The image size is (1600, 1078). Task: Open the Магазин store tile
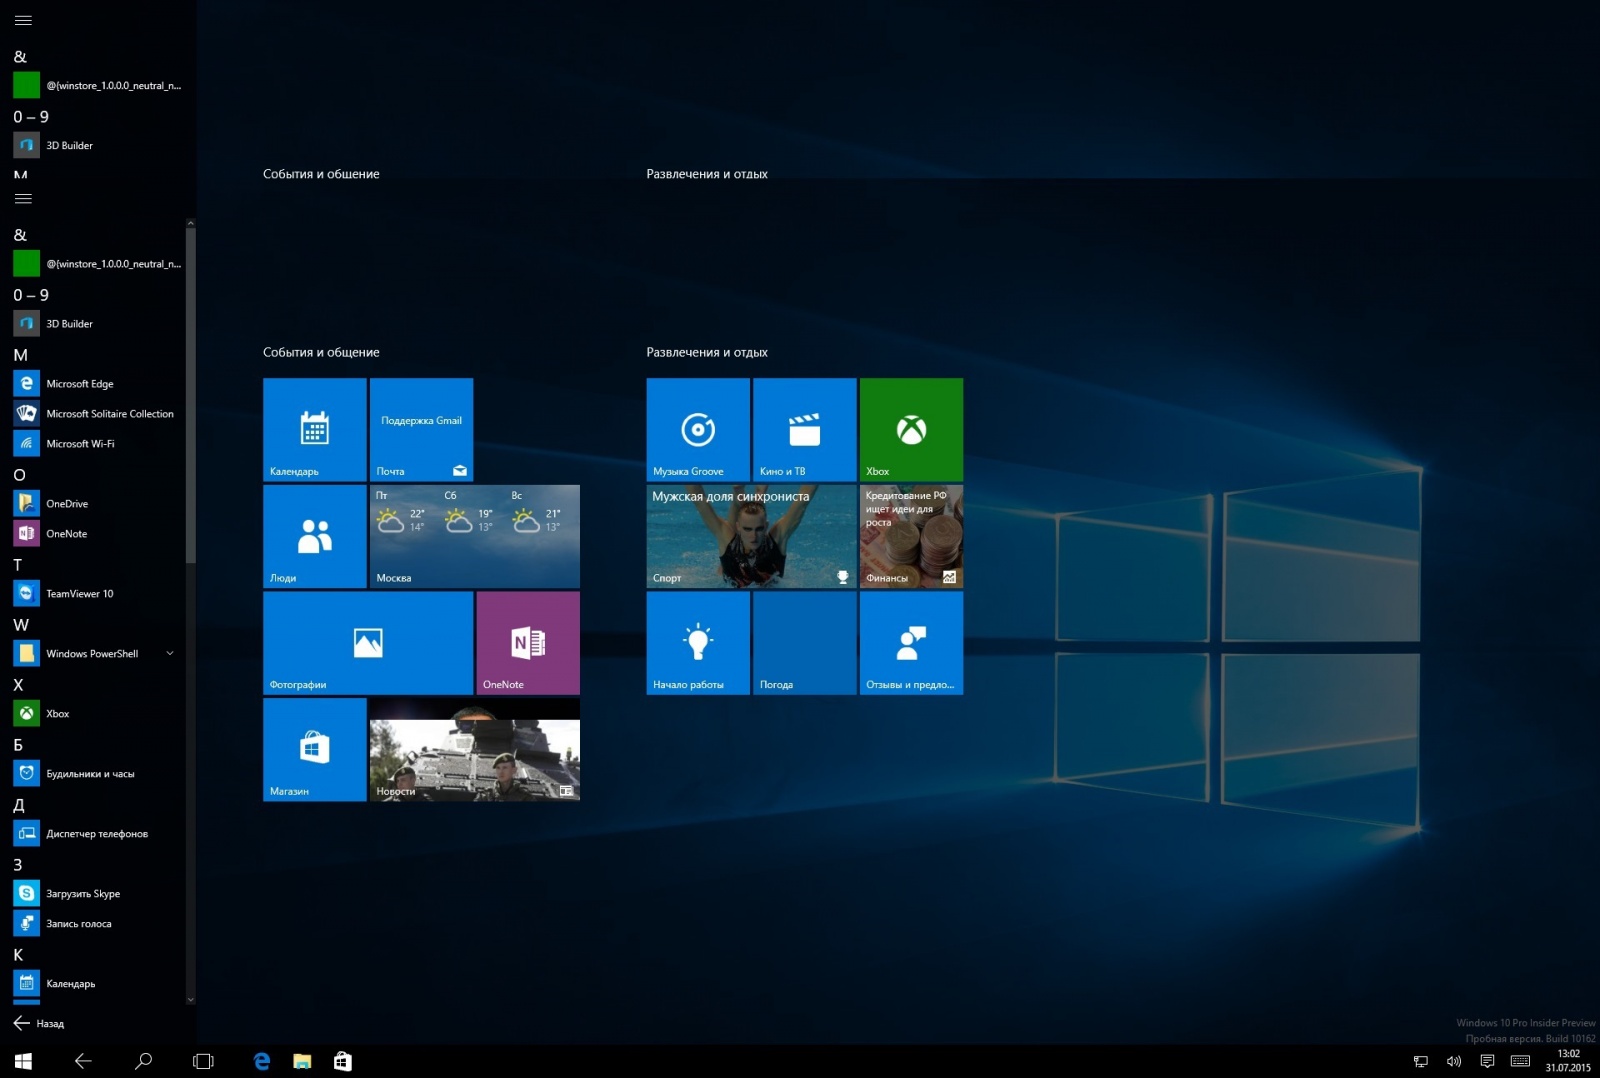(x=314, y=749)
